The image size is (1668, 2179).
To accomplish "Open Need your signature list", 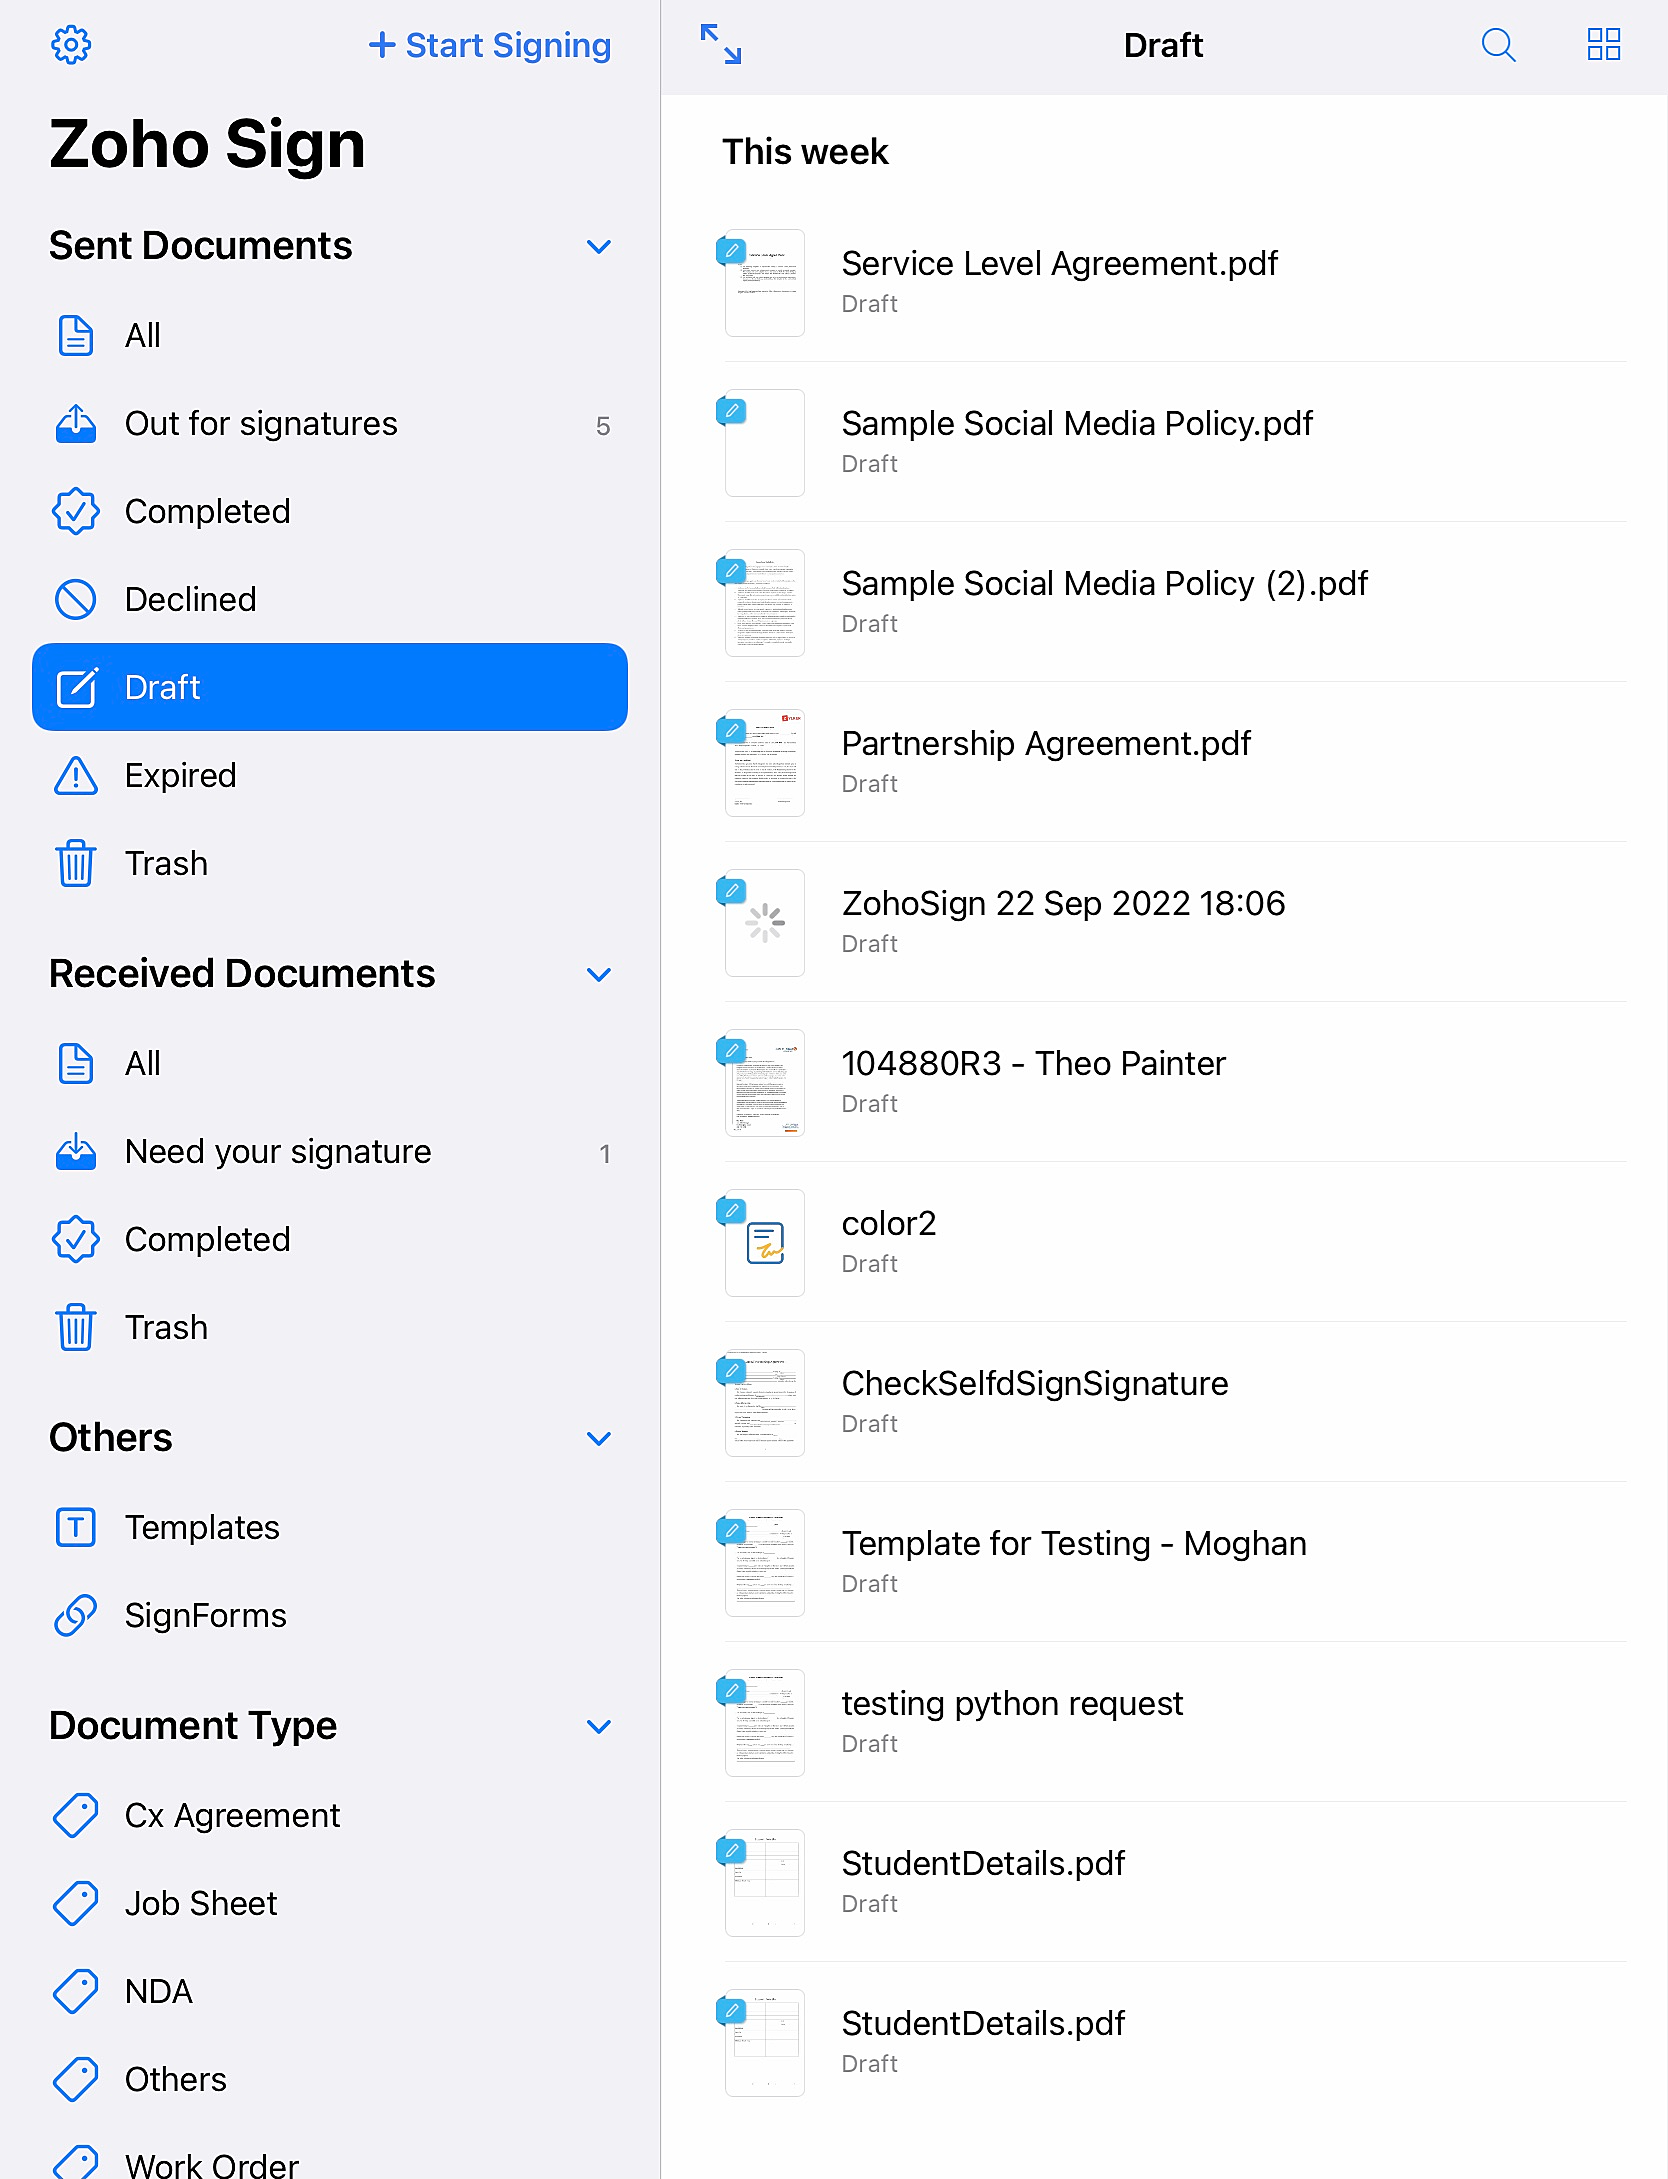I will pyautogui.click(x=330, y=1151).
